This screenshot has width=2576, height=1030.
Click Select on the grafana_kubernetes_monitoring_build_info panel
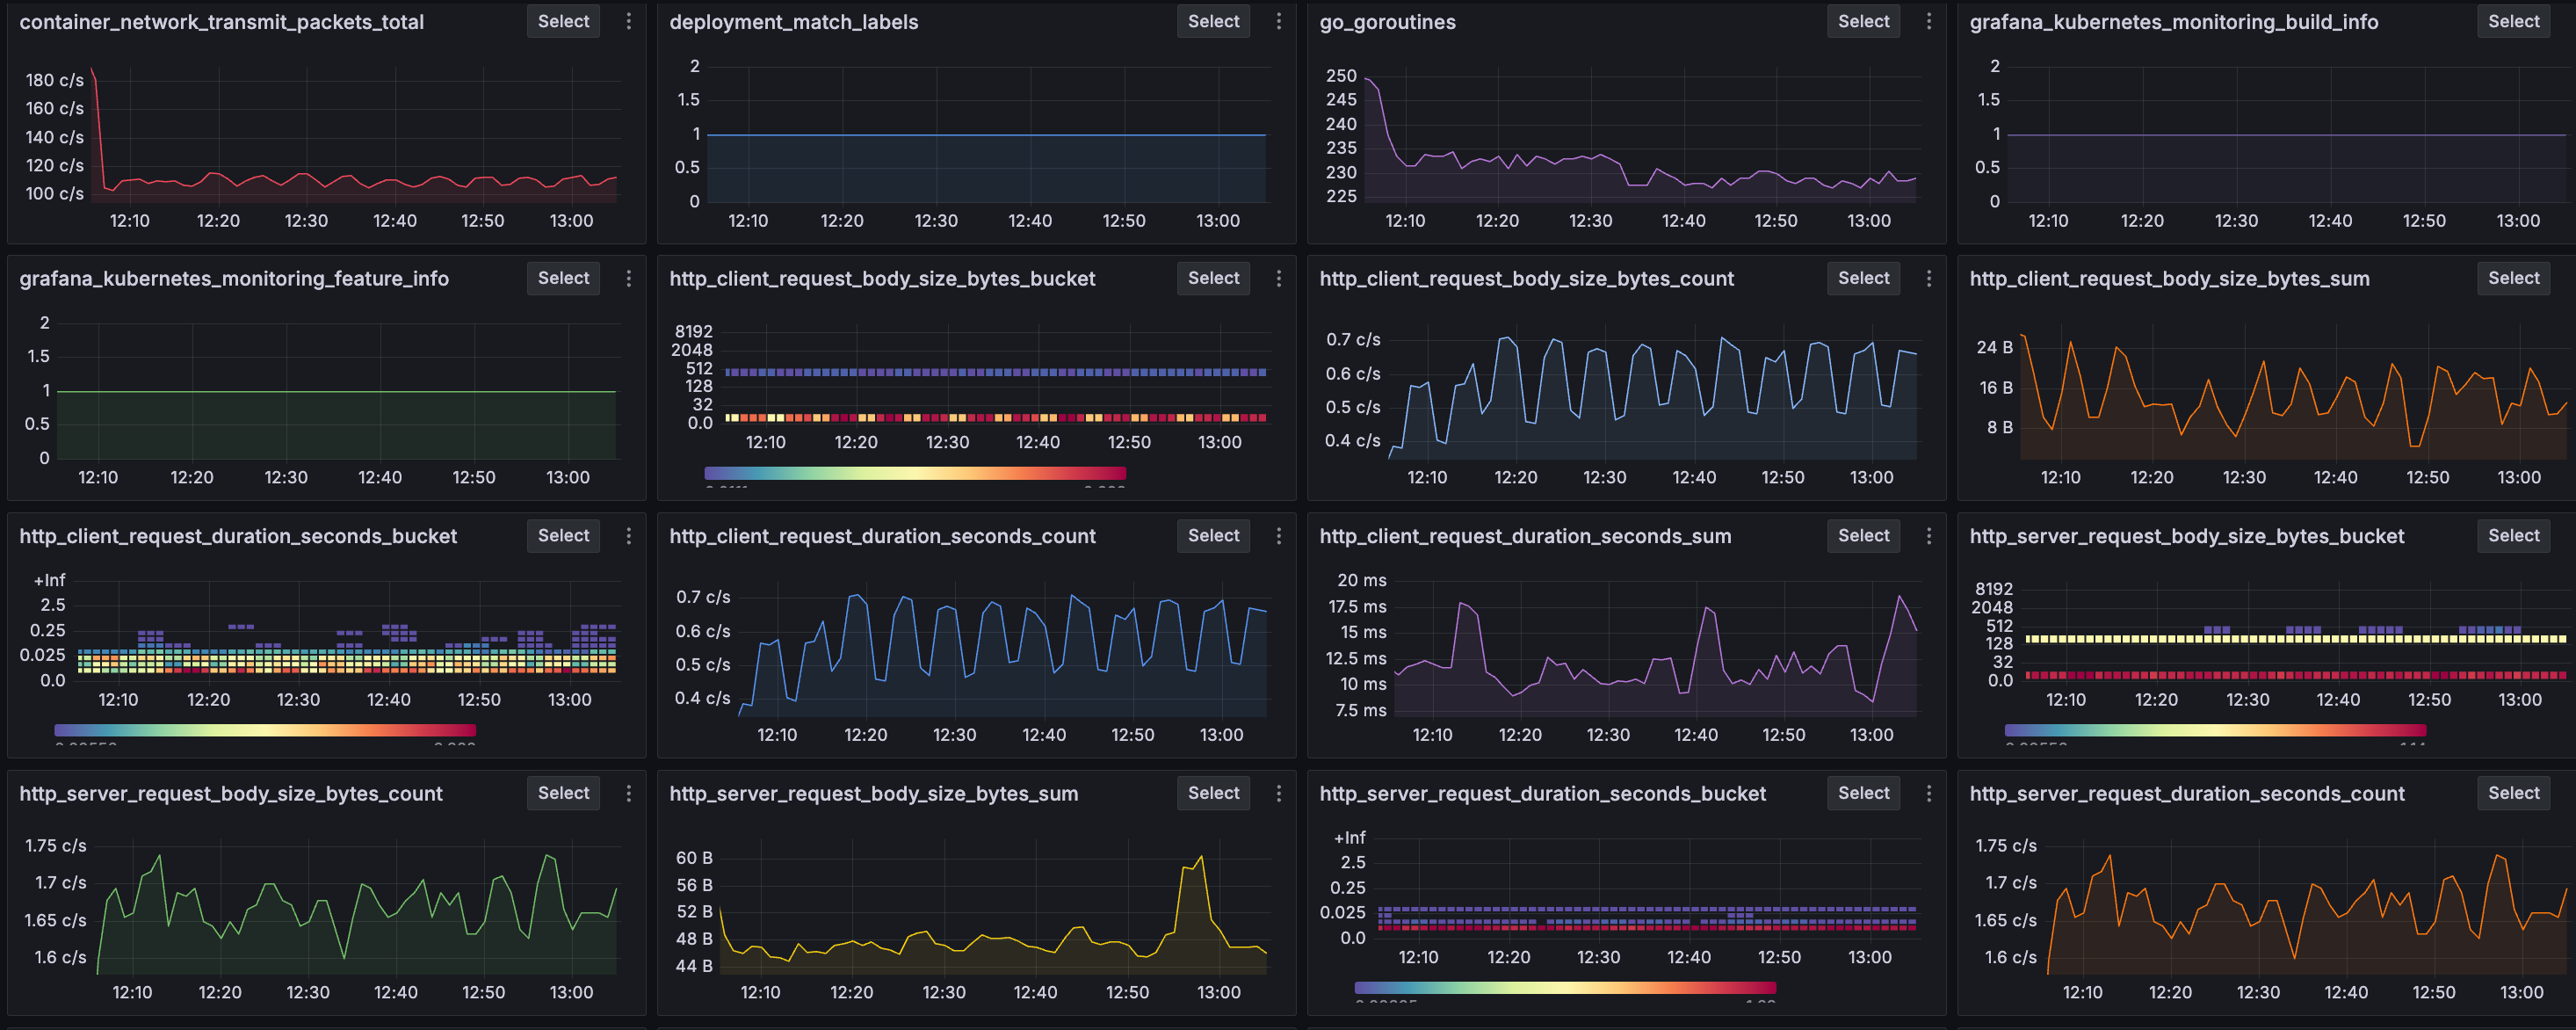[x=2514, y=21]
